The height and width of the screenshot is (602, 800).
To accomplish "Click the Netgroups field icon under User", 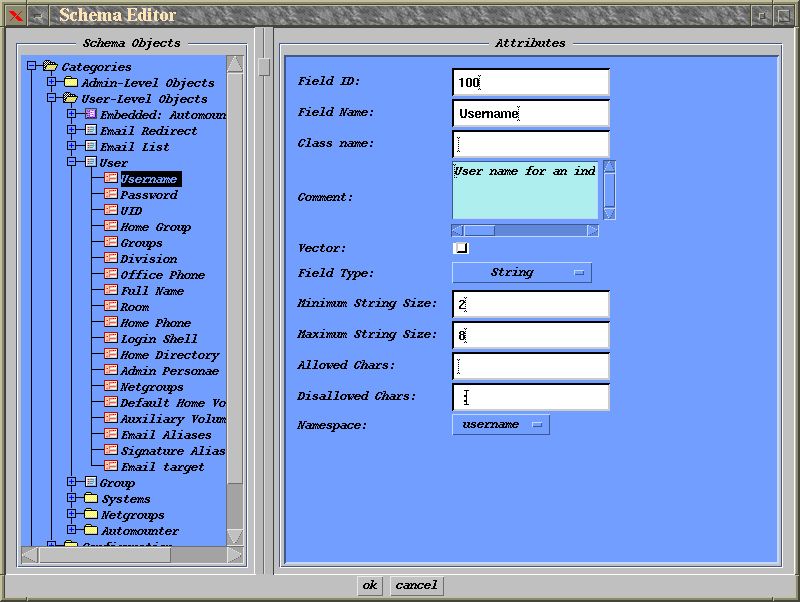I will 111,386.
